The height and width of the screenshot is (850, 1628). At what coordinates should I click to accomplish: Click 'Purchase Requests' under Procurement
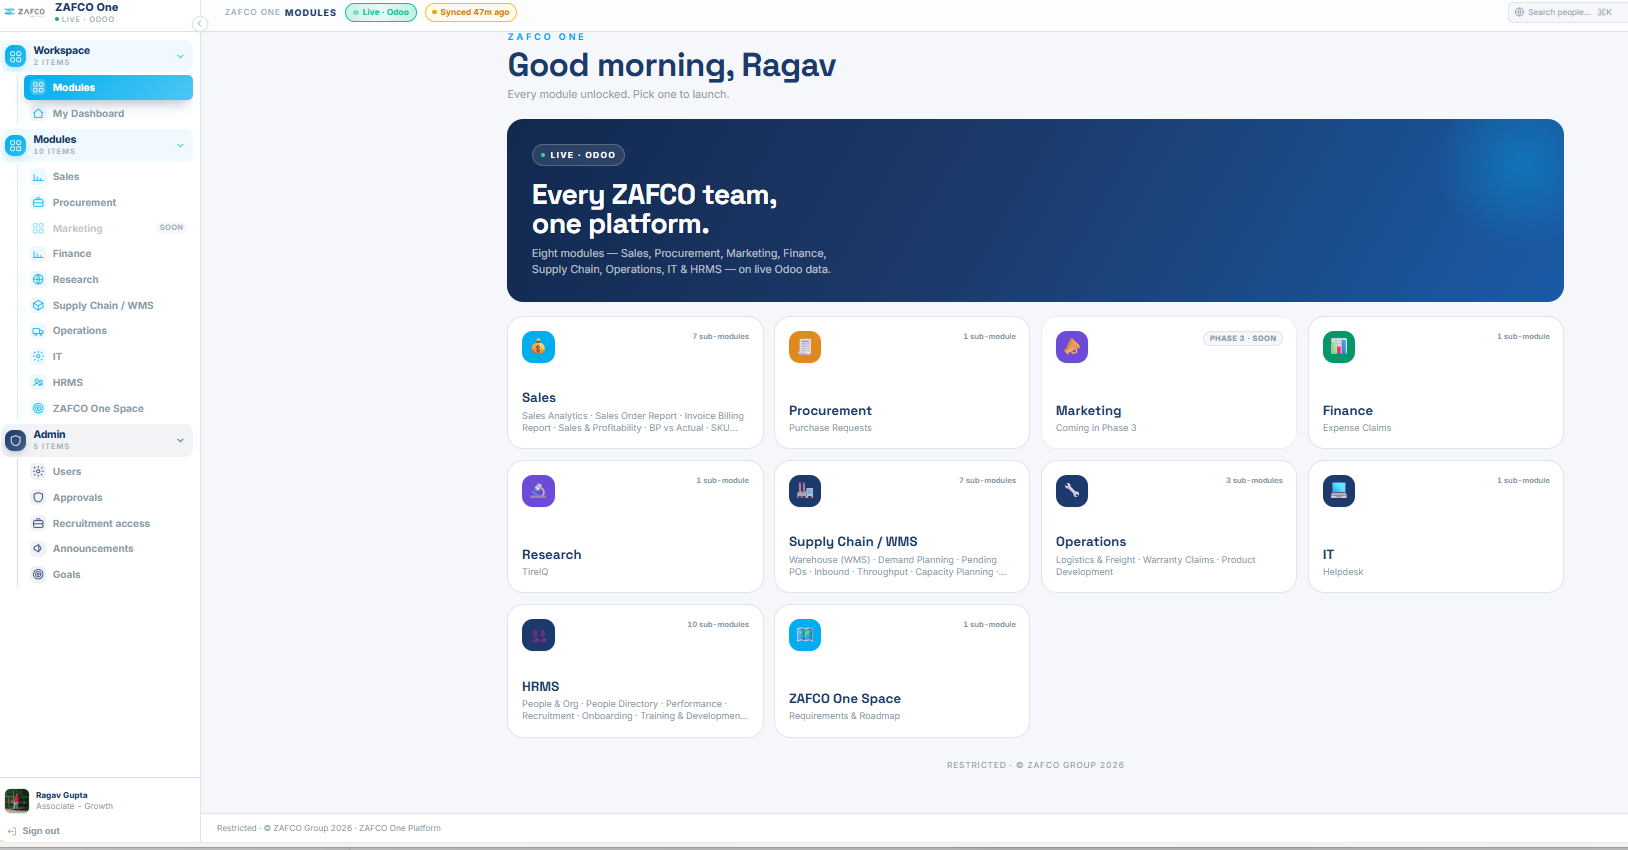(830, 428)
